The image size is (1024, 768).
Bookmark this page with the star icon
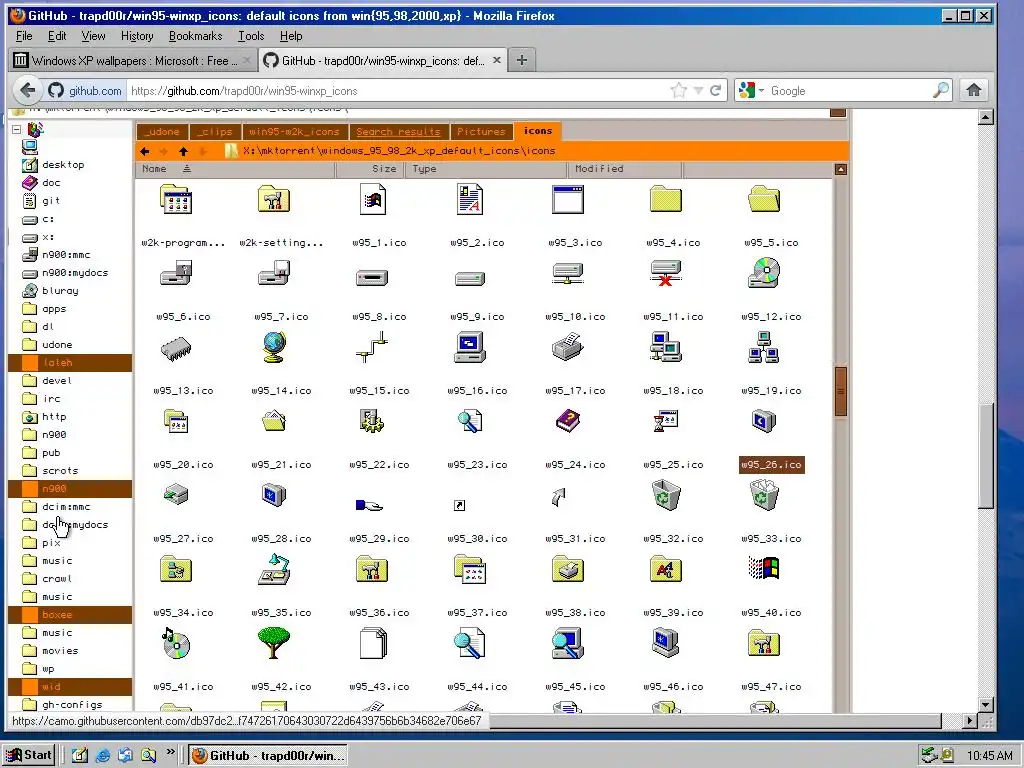[679, 91]
